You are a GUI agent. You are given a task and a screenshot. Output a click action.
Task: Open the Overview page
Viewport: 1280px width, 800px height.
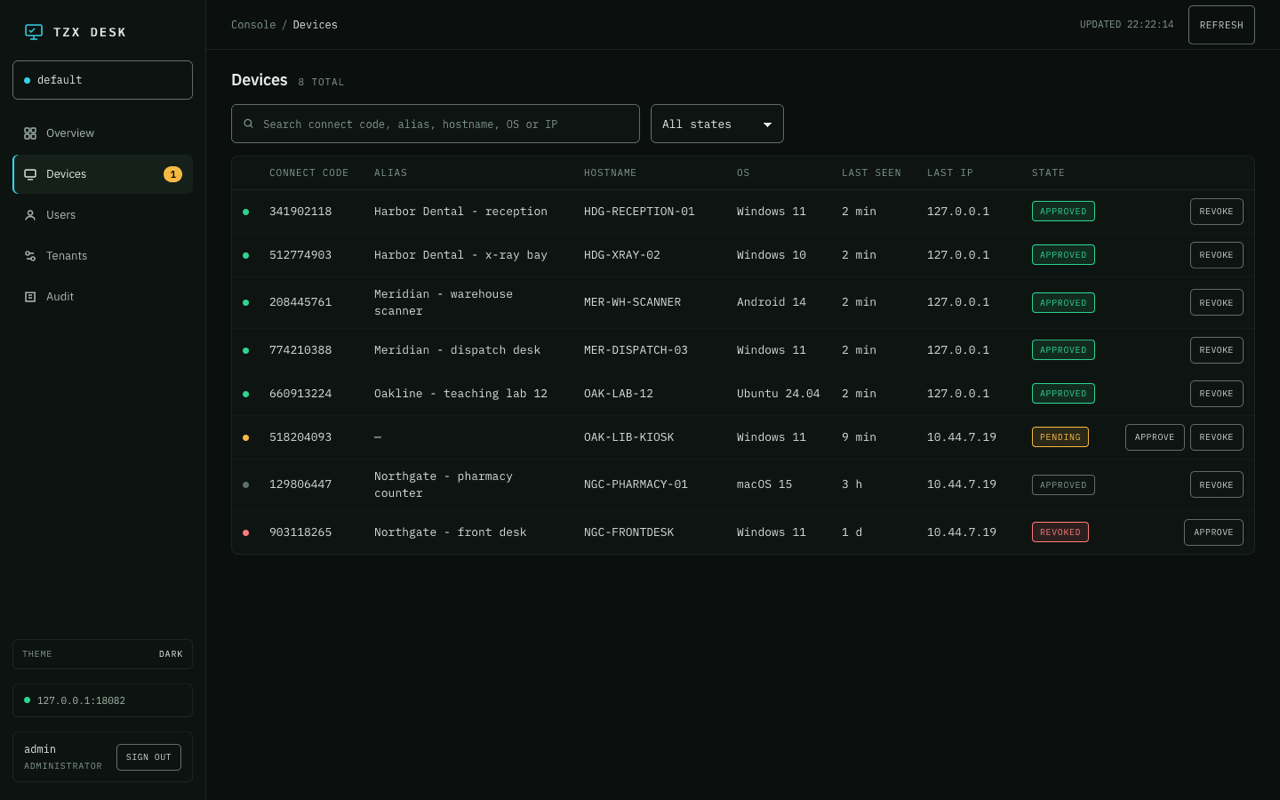[x=102, y=133]
